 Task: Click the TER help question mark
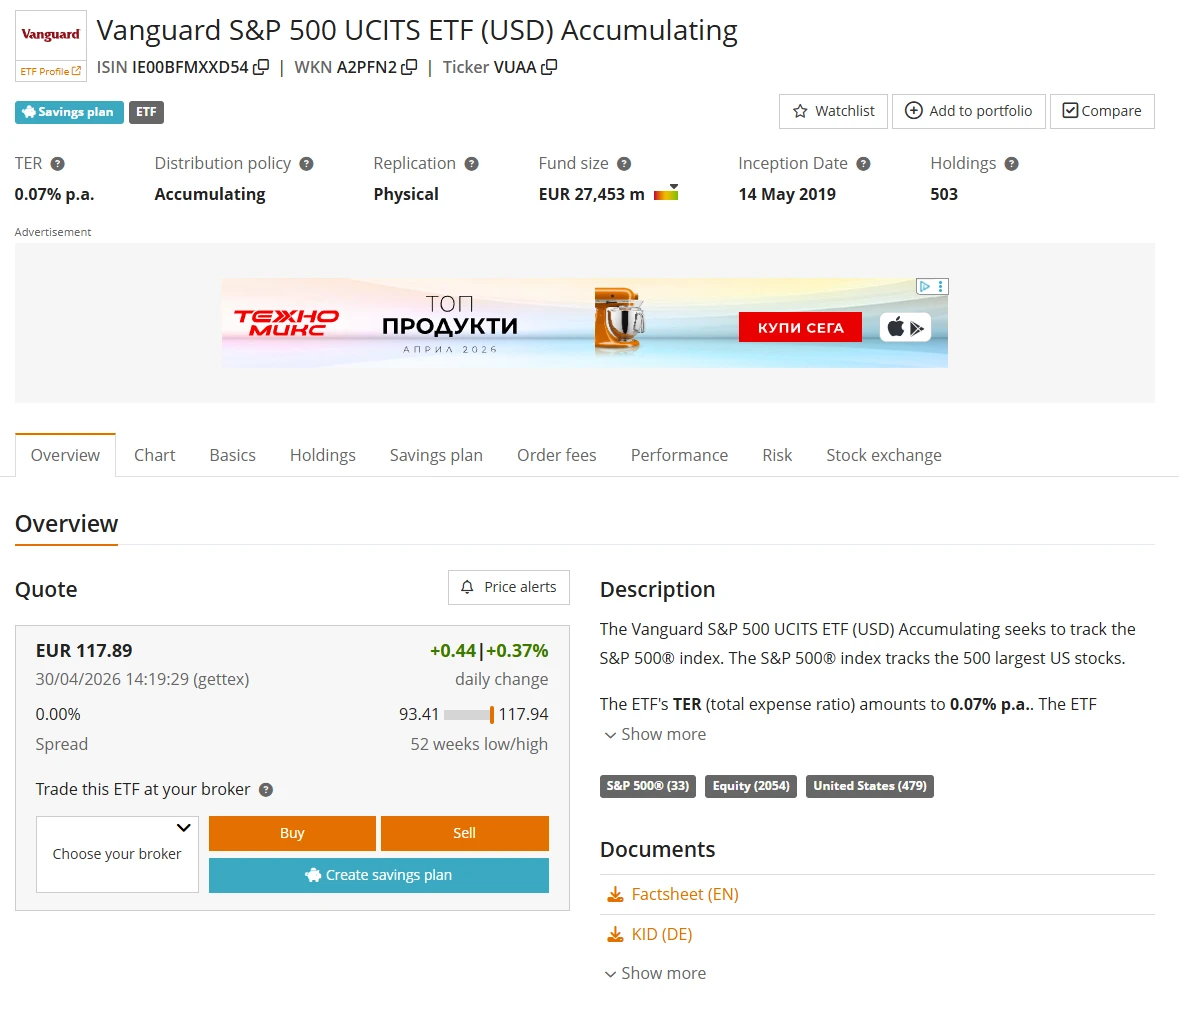pyautogui.click(x=58, y=164)
